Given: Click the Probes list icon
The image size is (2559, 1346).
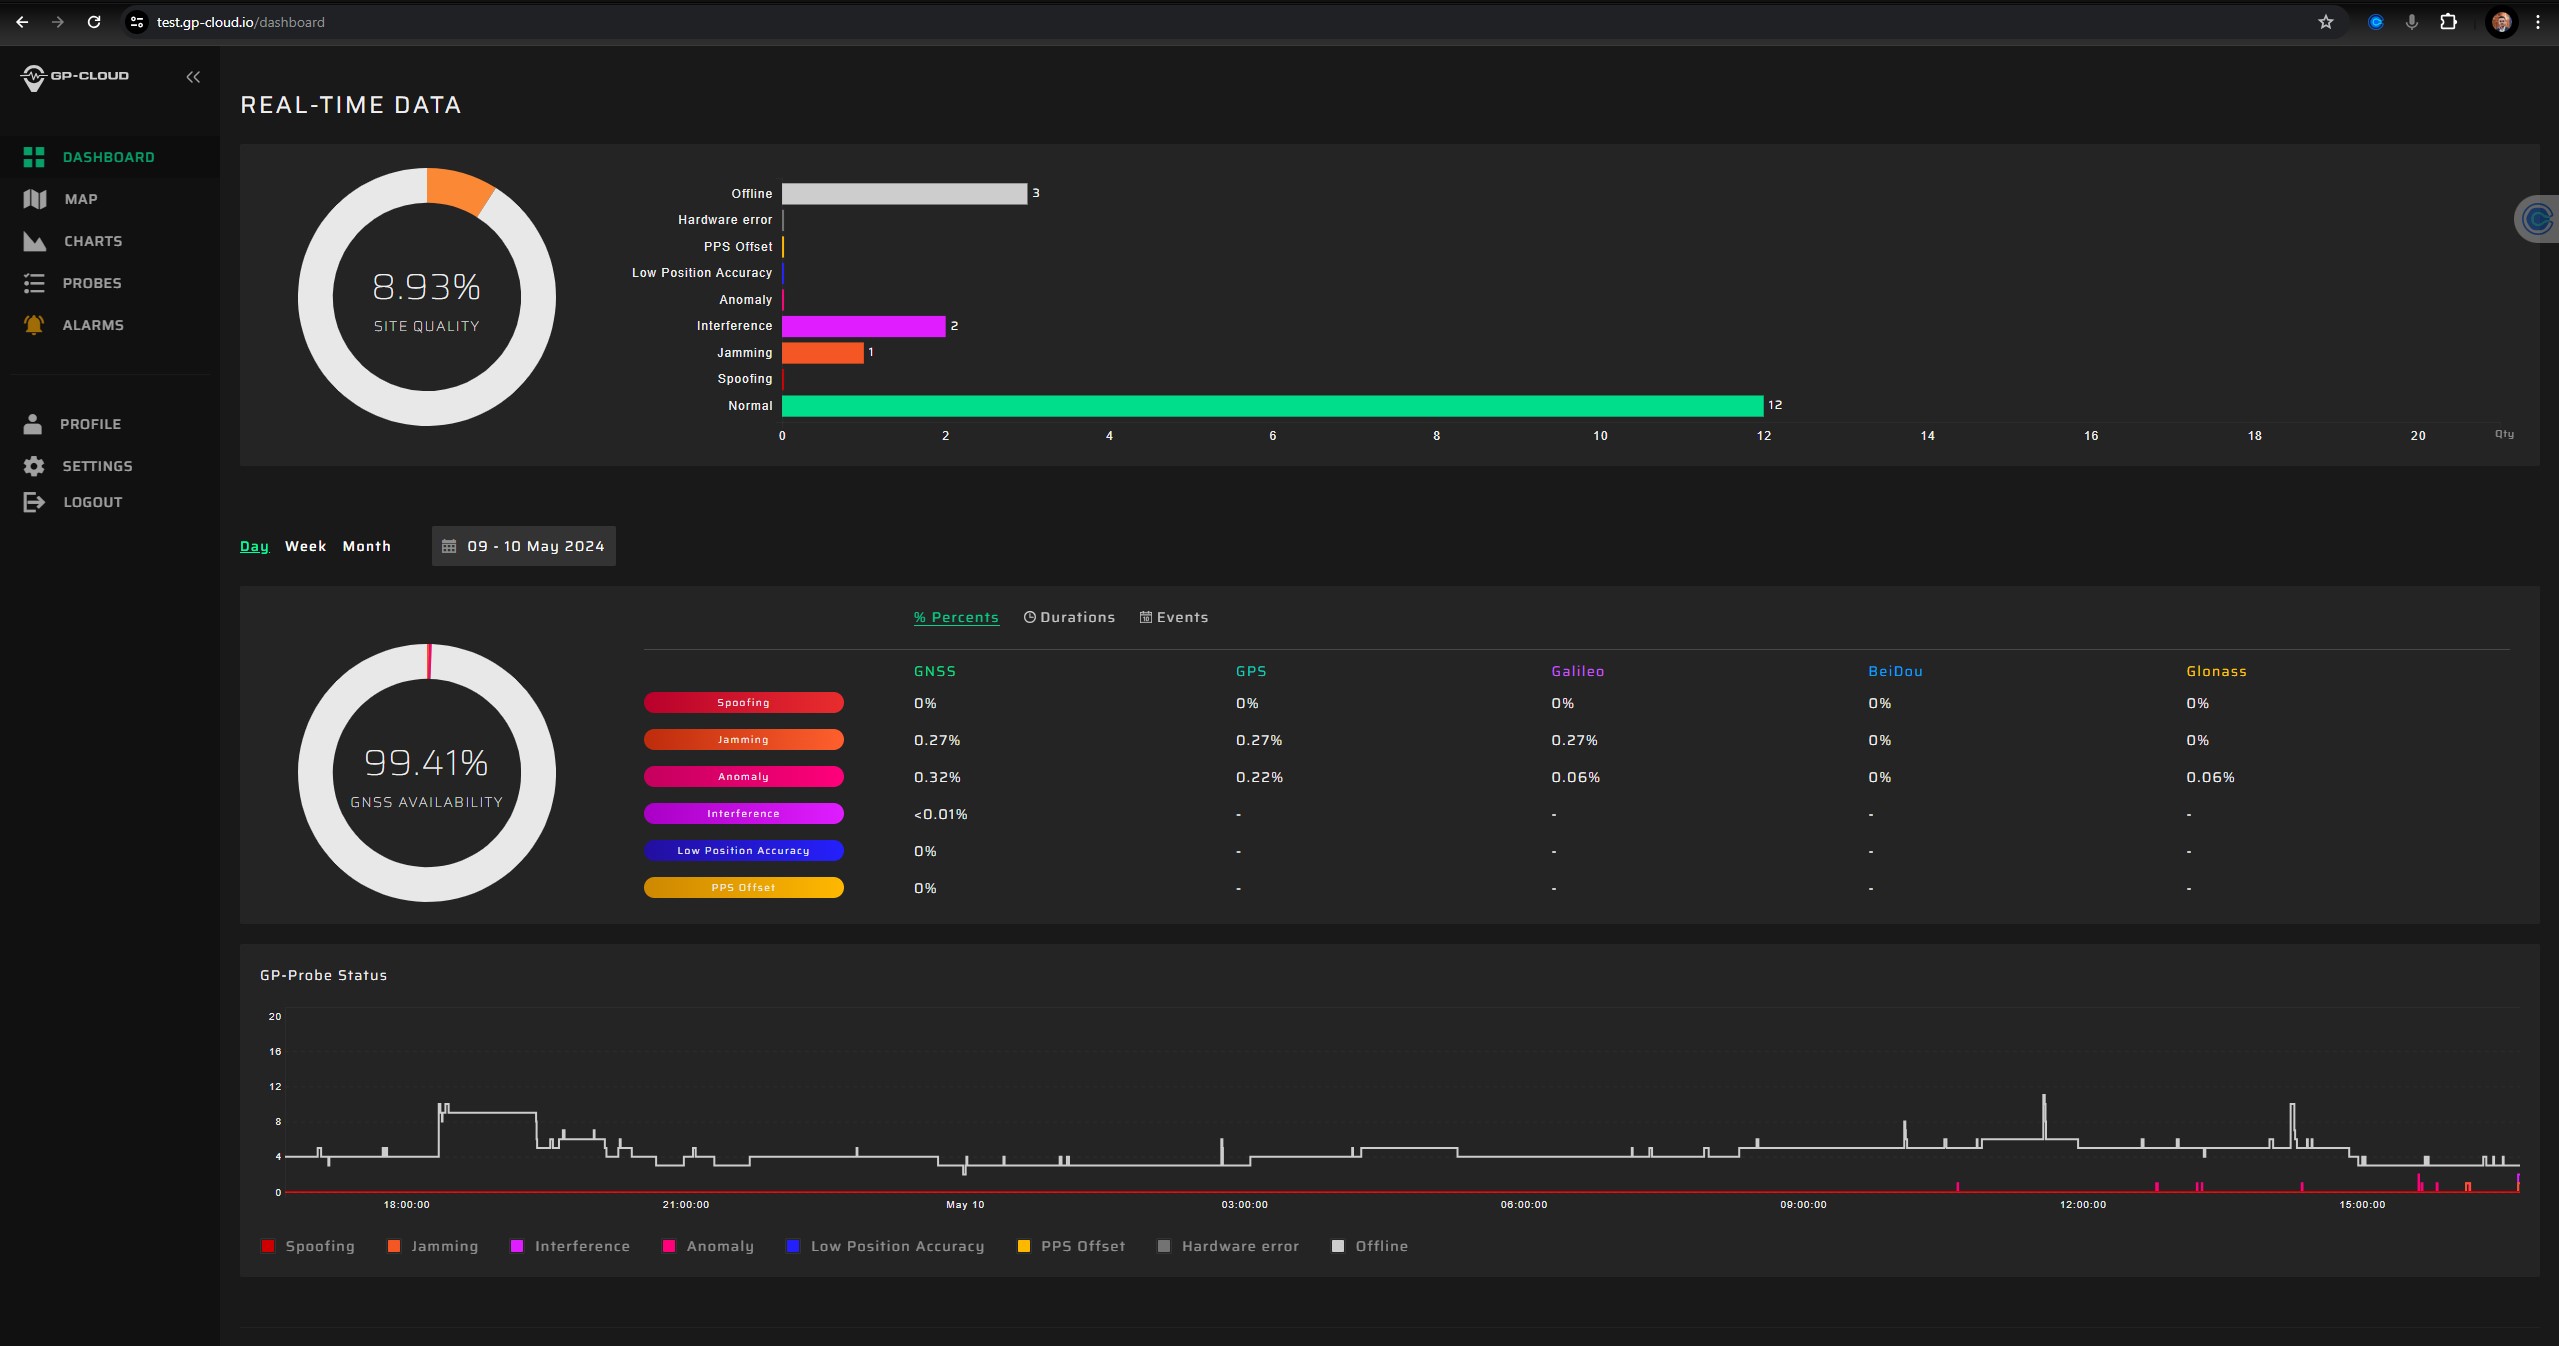Looking at the screenshot, I should [34, 283].
